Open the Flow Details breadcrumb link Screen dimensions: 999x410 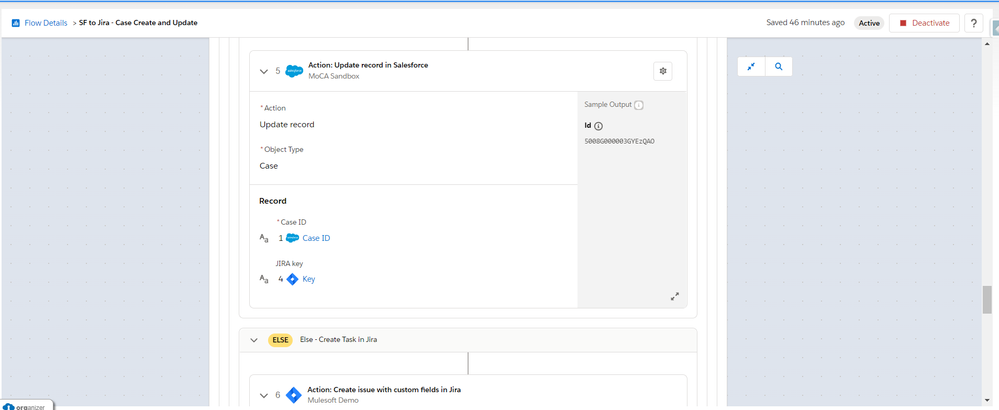click(x=45, y=23)
